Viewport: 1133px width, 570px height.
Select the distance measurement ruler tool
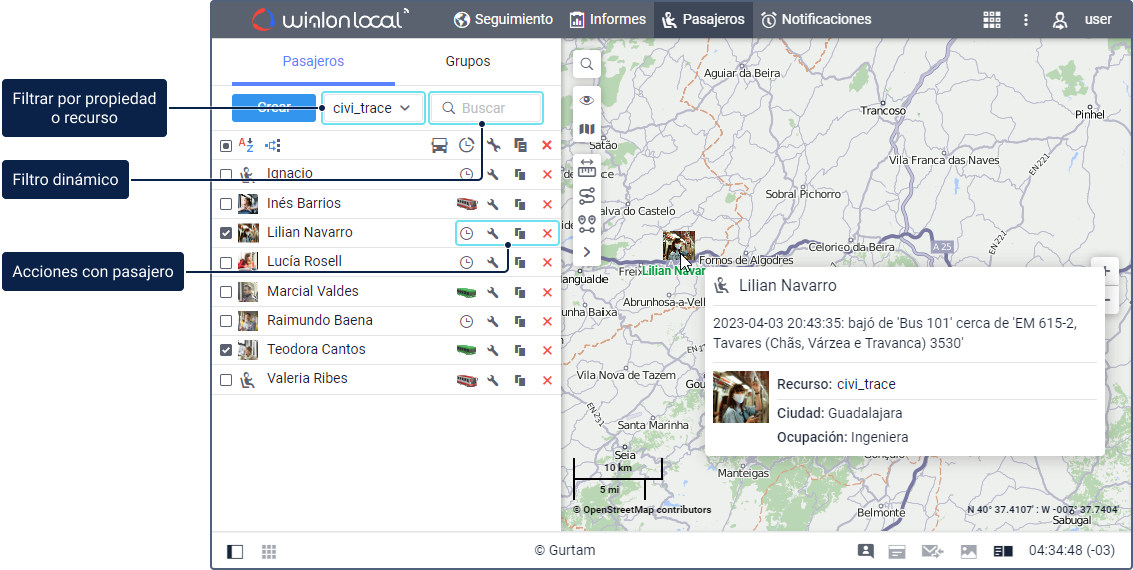click(587, 167)
